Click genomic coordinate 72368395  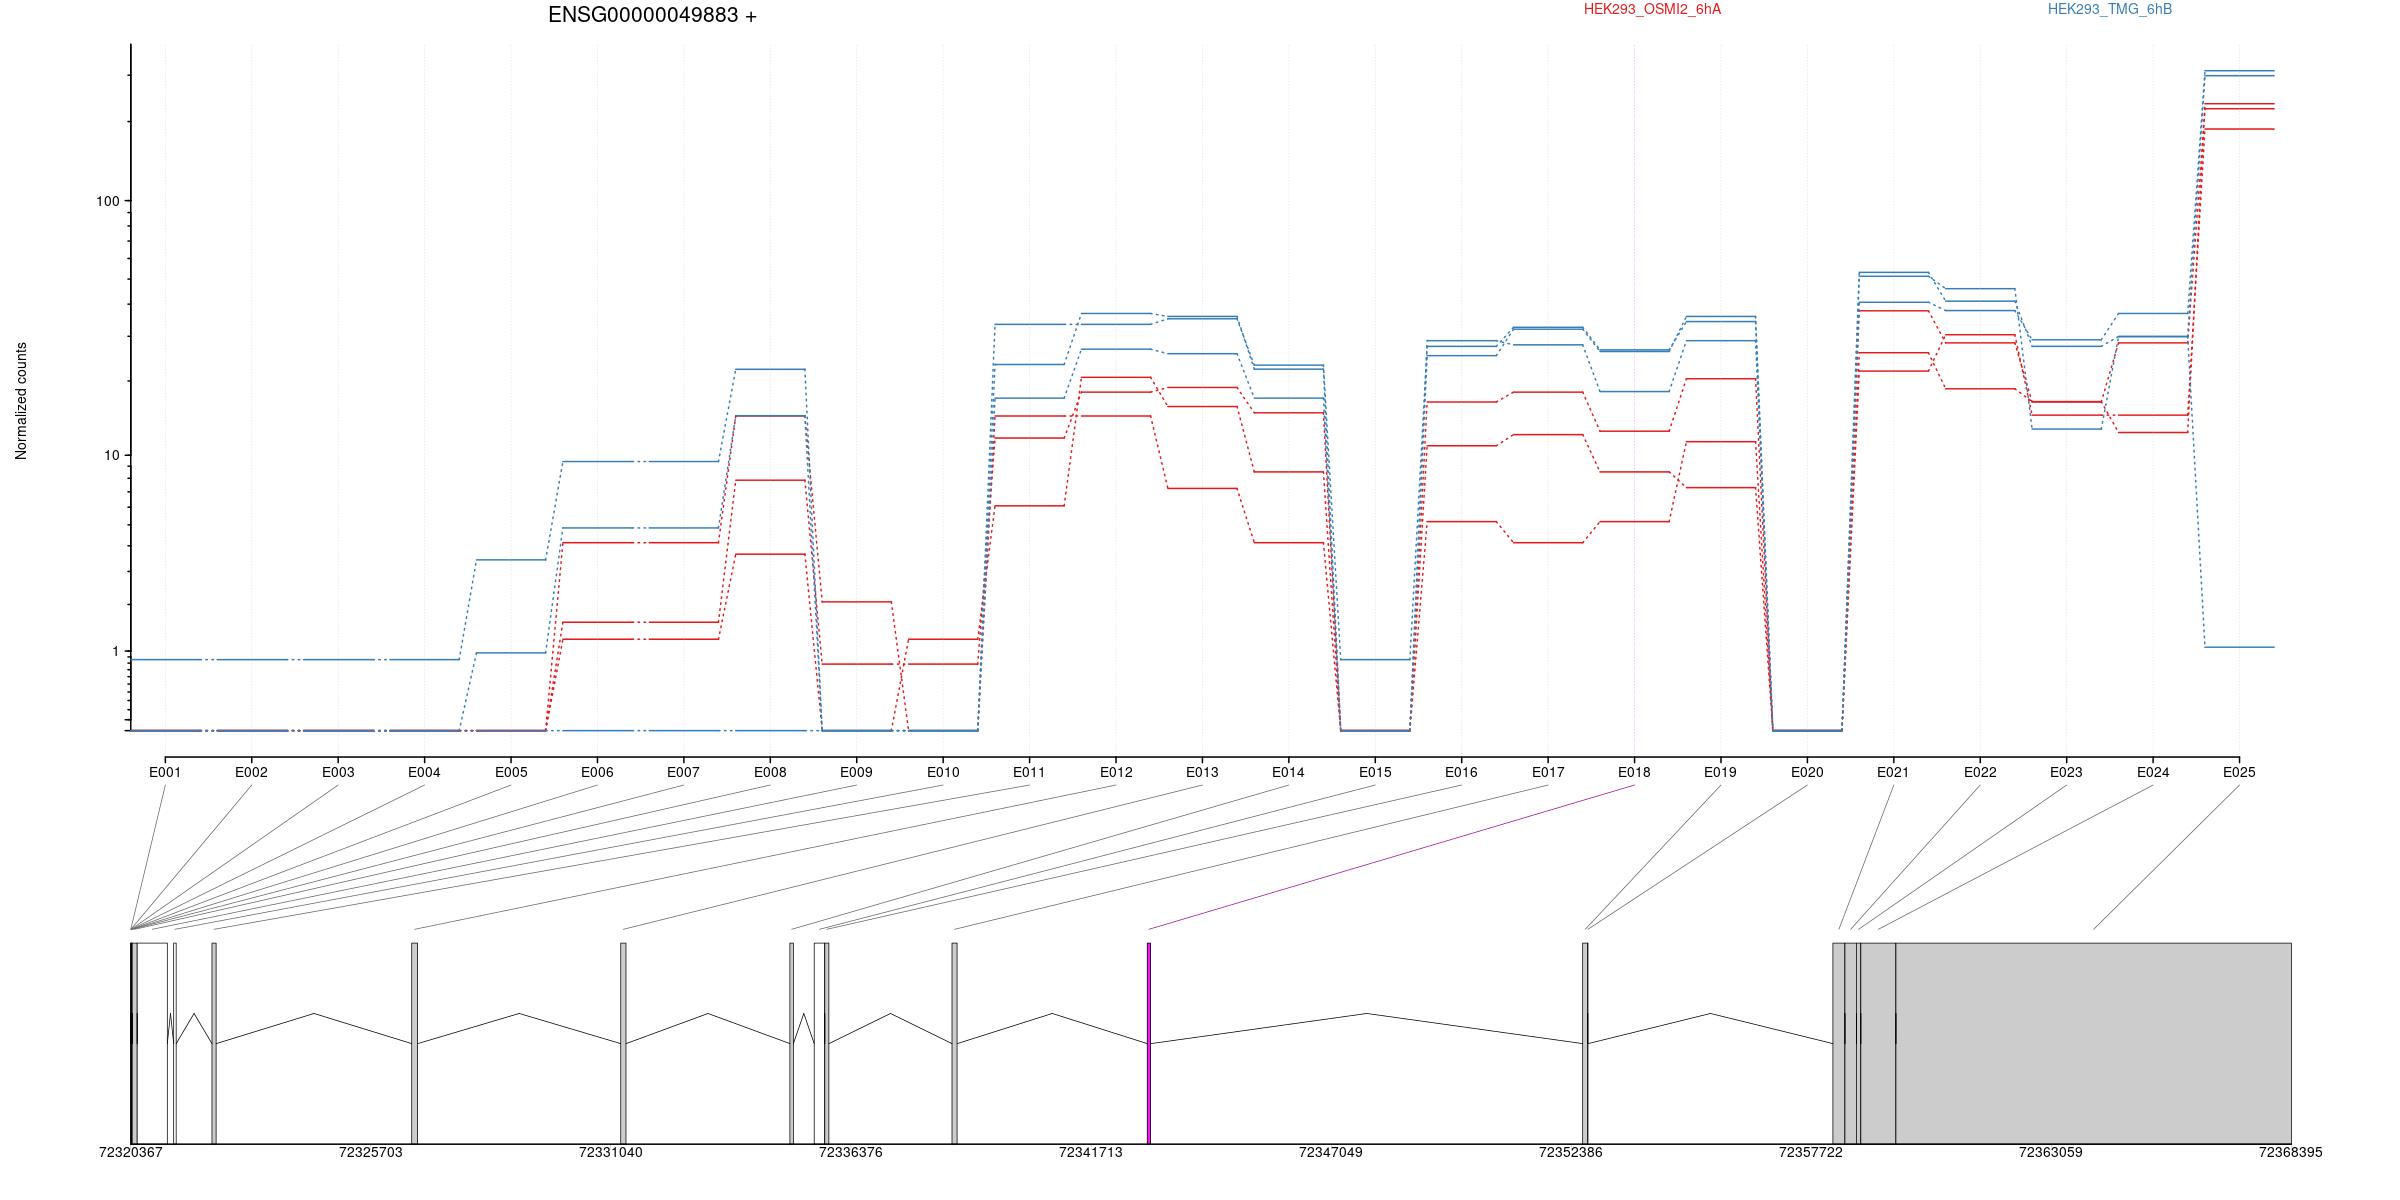[2290, 1152]
